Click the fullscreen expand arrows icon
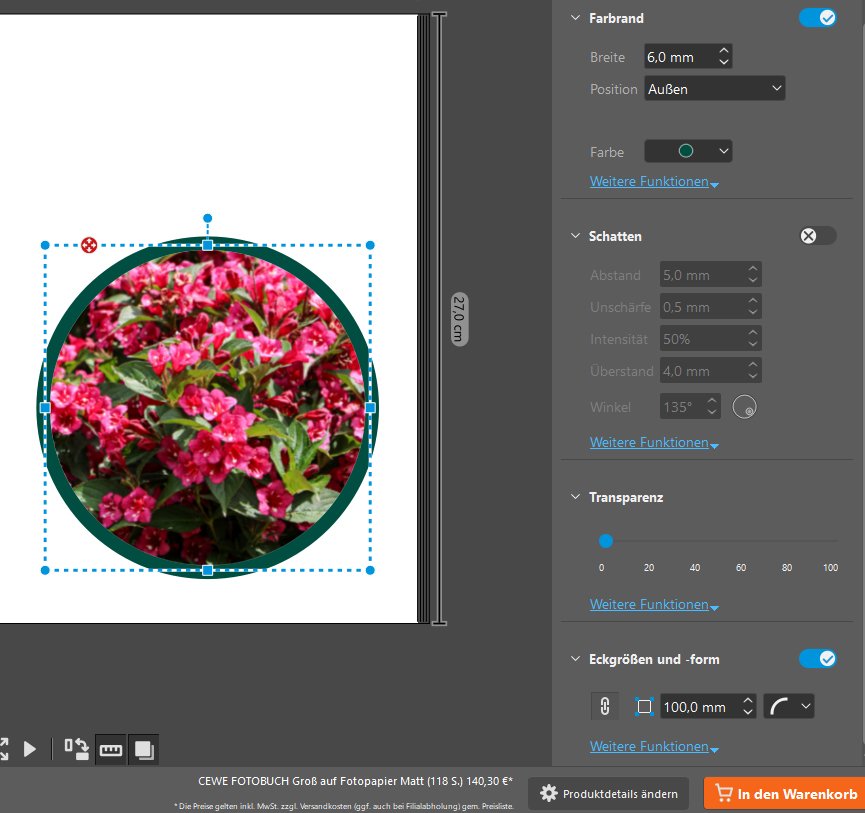865x813 pixels. tap(3, 748)
